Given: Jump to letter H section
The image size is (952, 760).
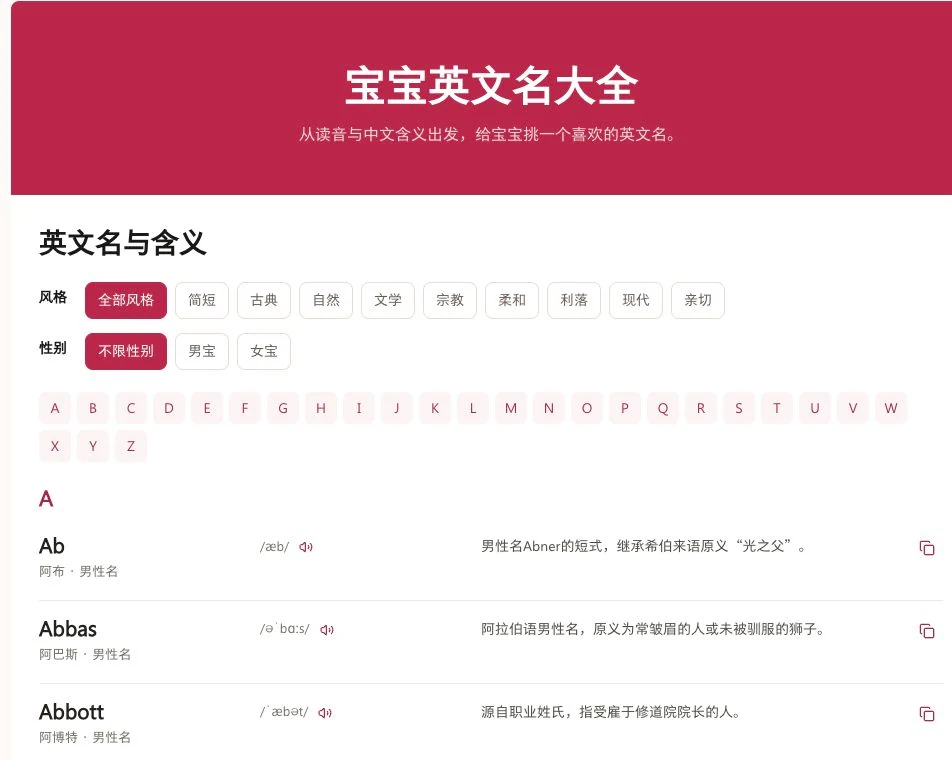Looking at the screenshot, I should click(x=321, y=408).
